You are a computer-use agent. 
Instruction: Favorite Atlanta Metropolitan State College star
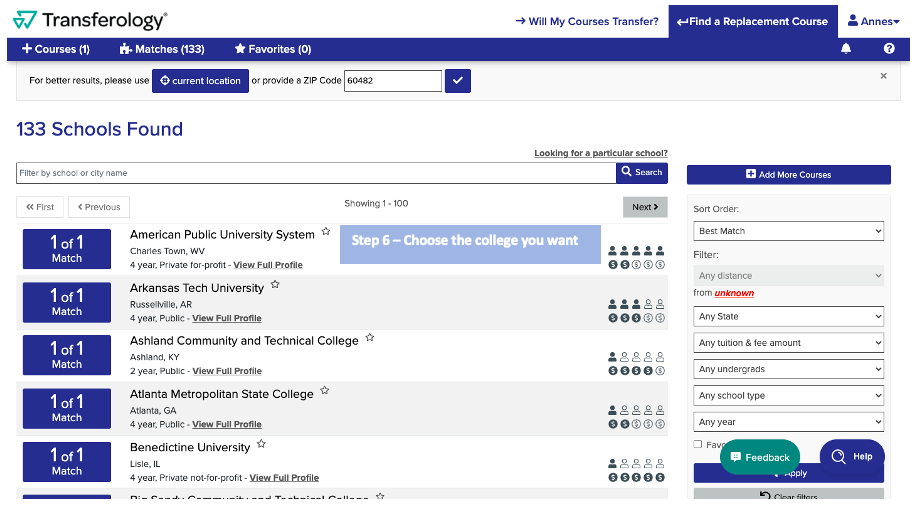[x=325, y=391]
